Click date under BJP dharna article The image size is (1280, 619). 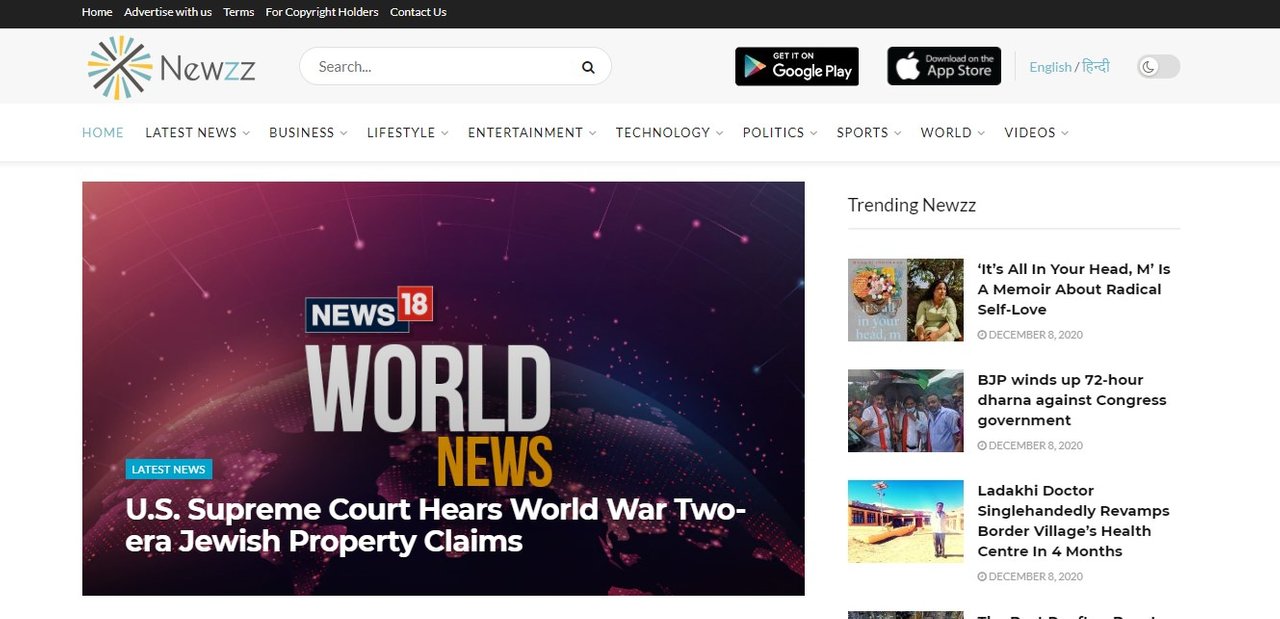click(x=1030, y=446)
